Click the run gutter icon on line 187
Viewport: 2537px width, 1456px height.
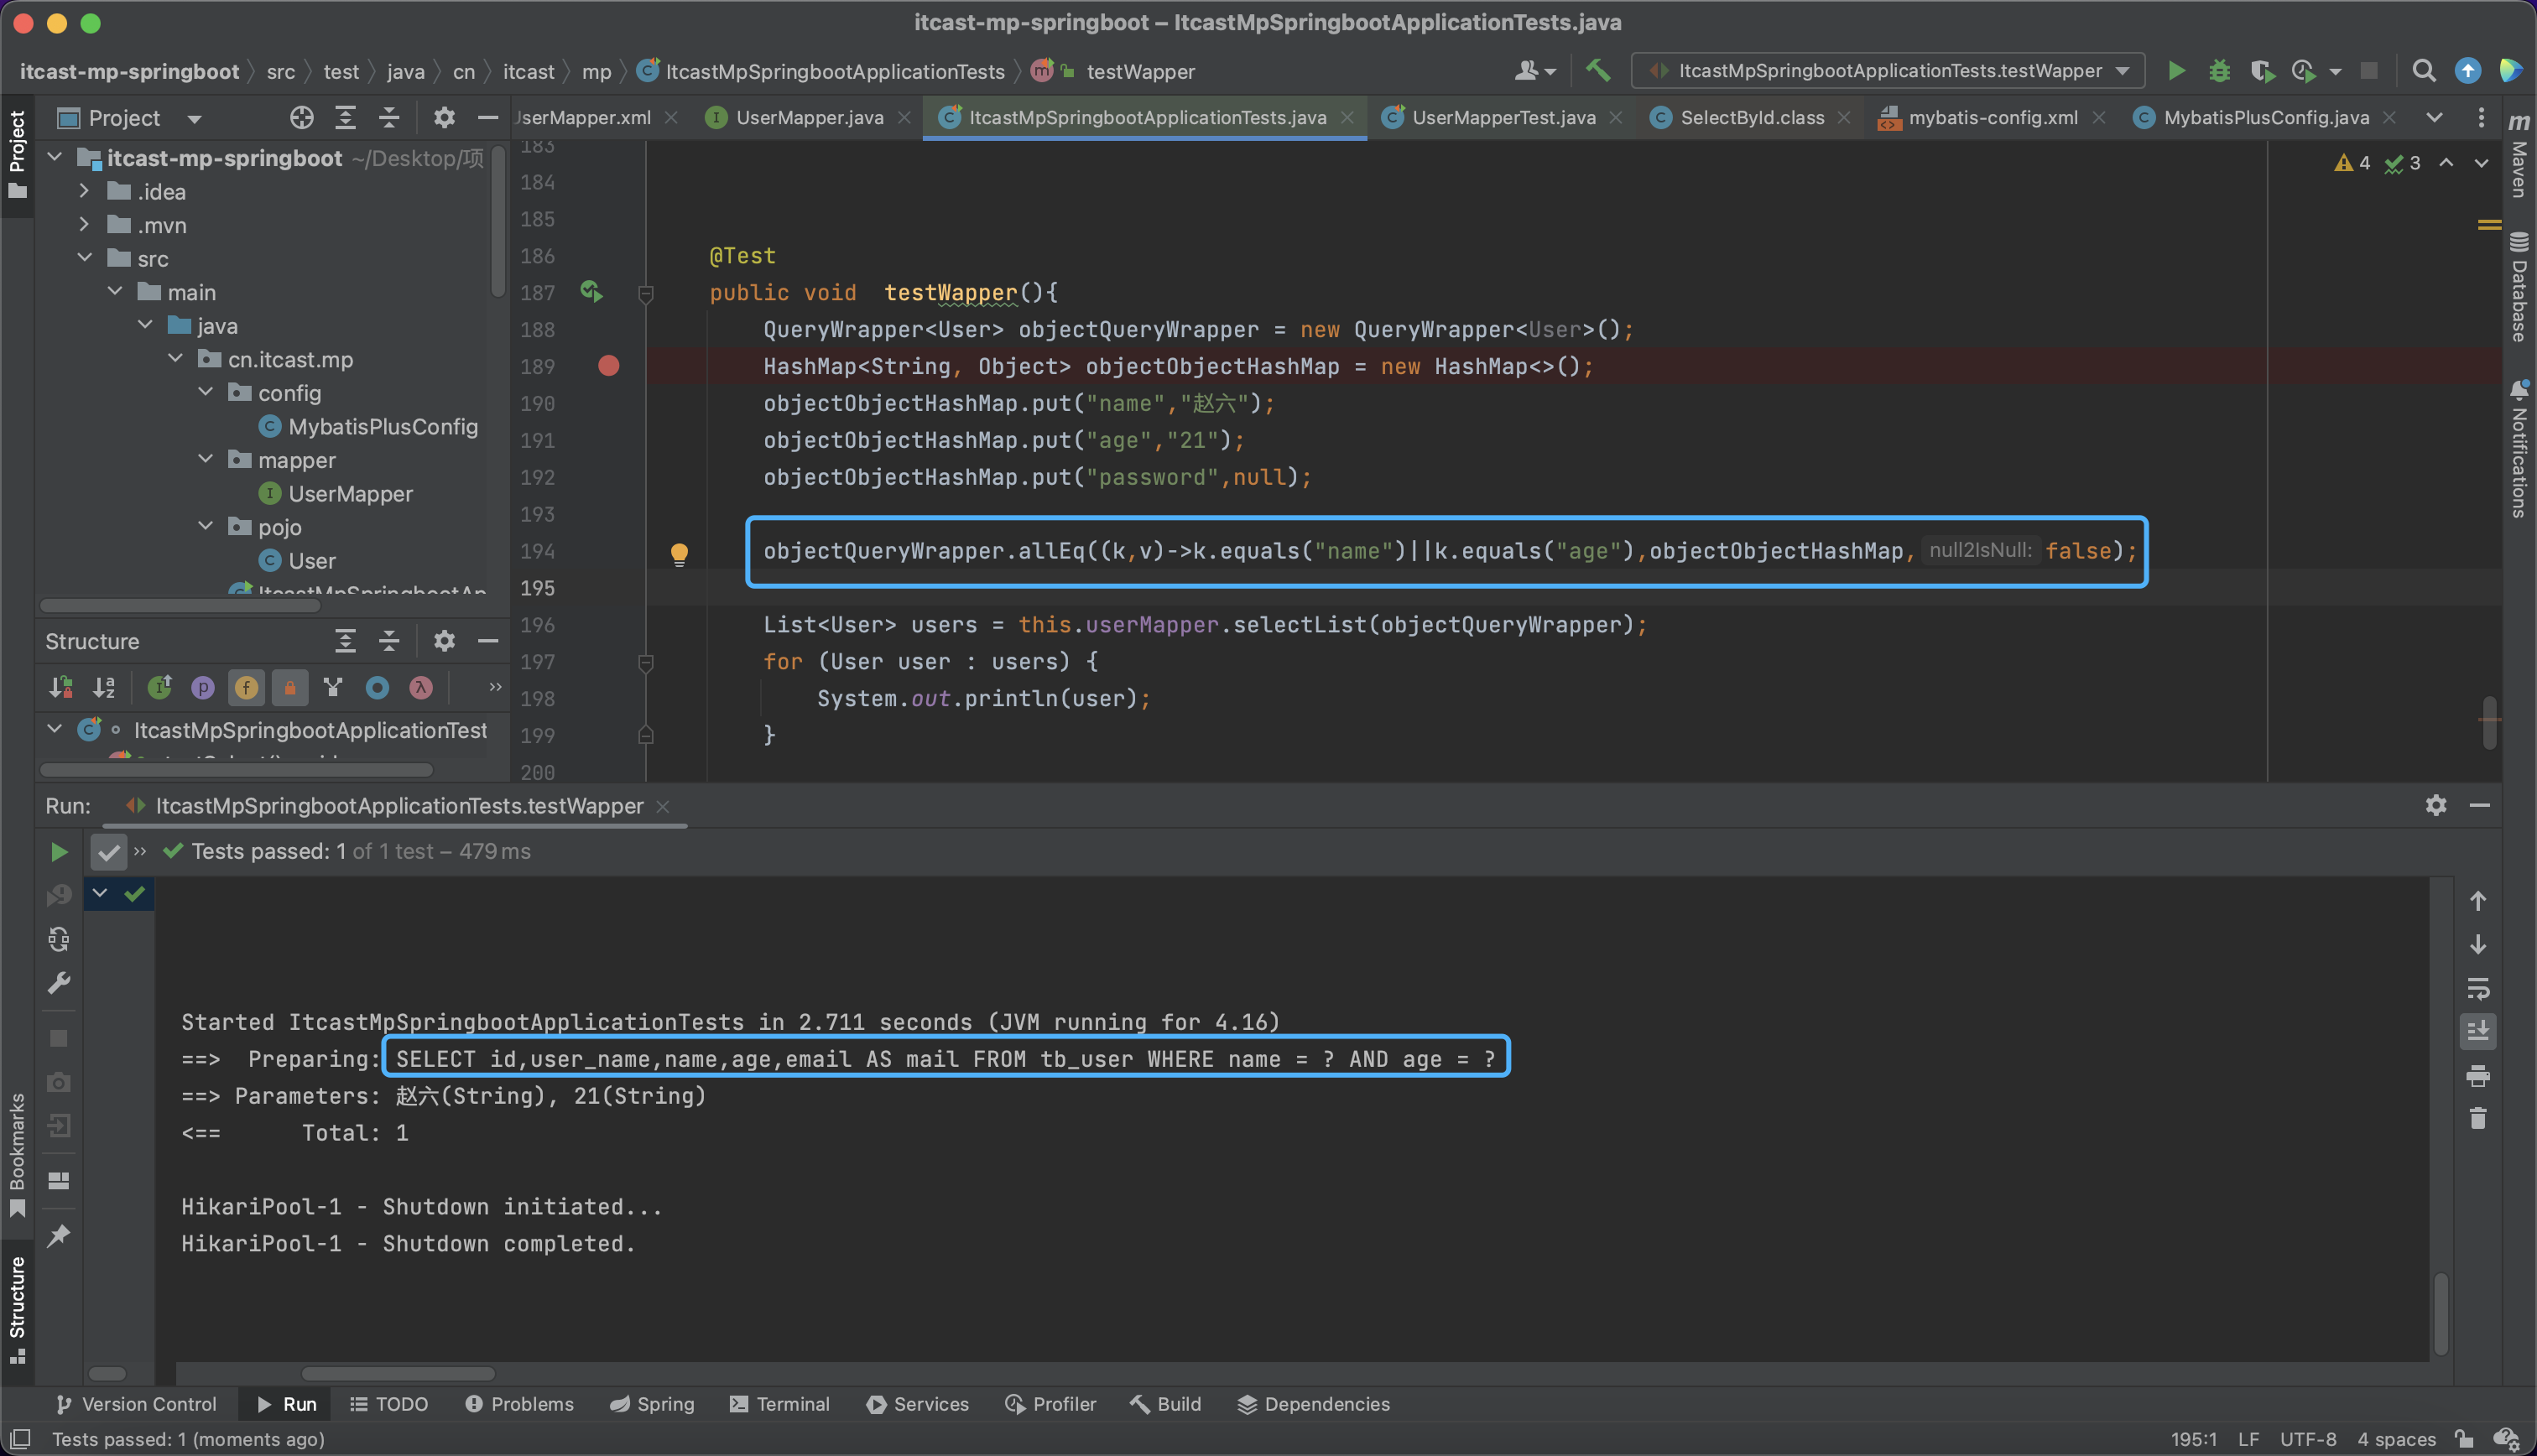click(591, 292)
